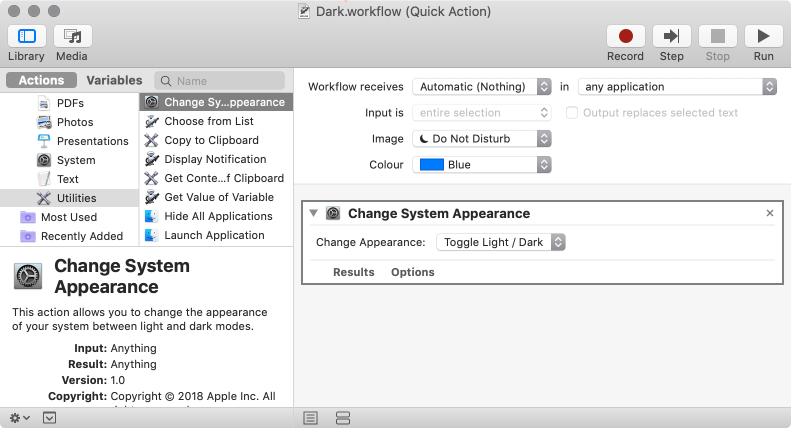
Task: Select the Photos category
Action: click(x=69, y=122)
